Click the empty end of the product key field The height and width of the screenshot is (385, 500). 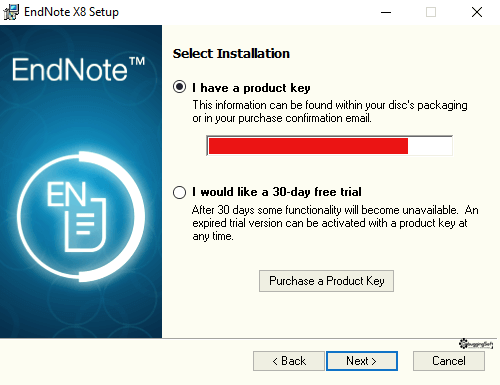coord(430,146)
